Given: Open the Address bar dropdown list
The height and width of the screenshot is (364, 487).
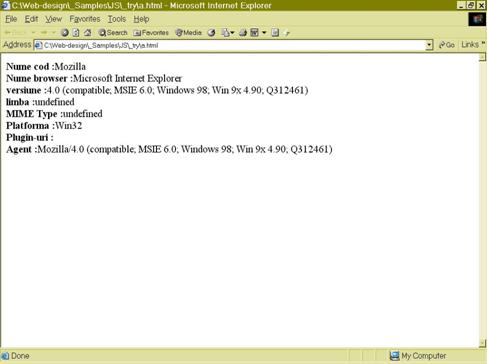Looking at the screenshot, I should 429,45.
